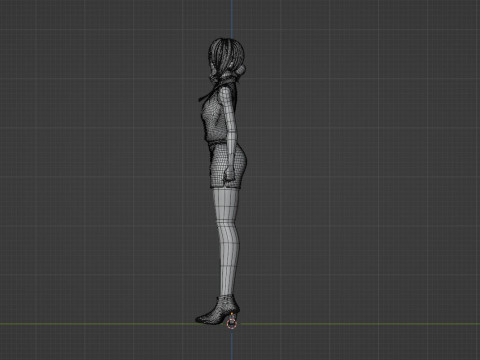
Task: Select the character's hair mesh
Action: coord(226,56)
